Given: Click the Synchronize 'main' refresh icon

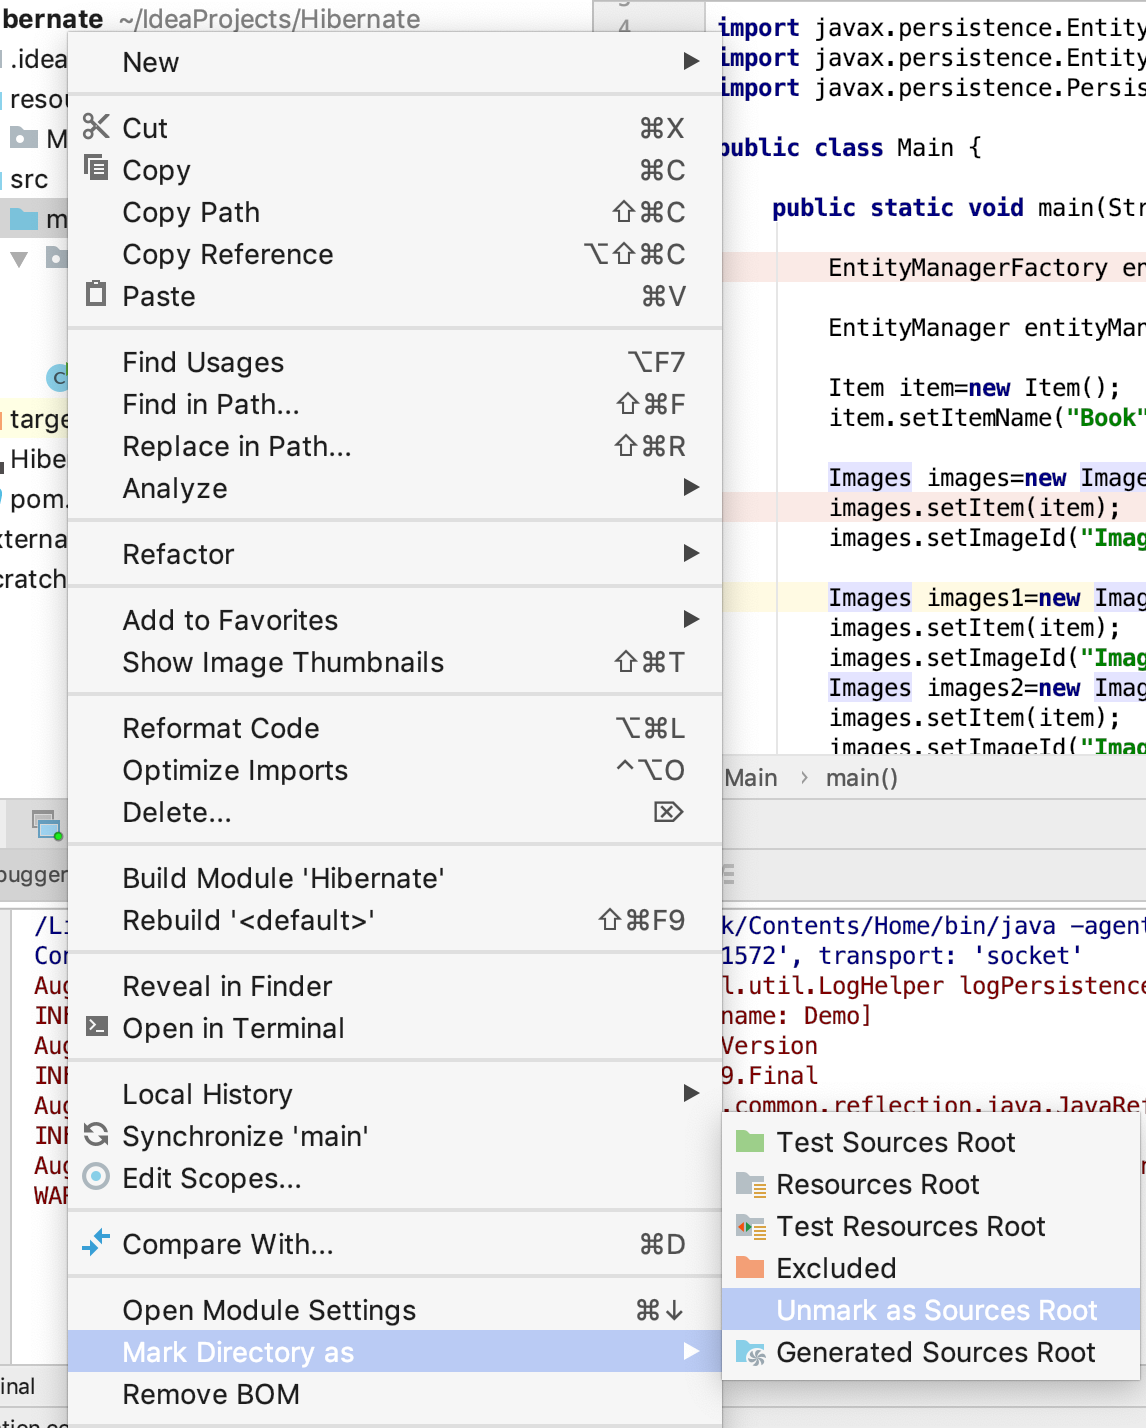Looking at the screenshot, I should 96,1134.
